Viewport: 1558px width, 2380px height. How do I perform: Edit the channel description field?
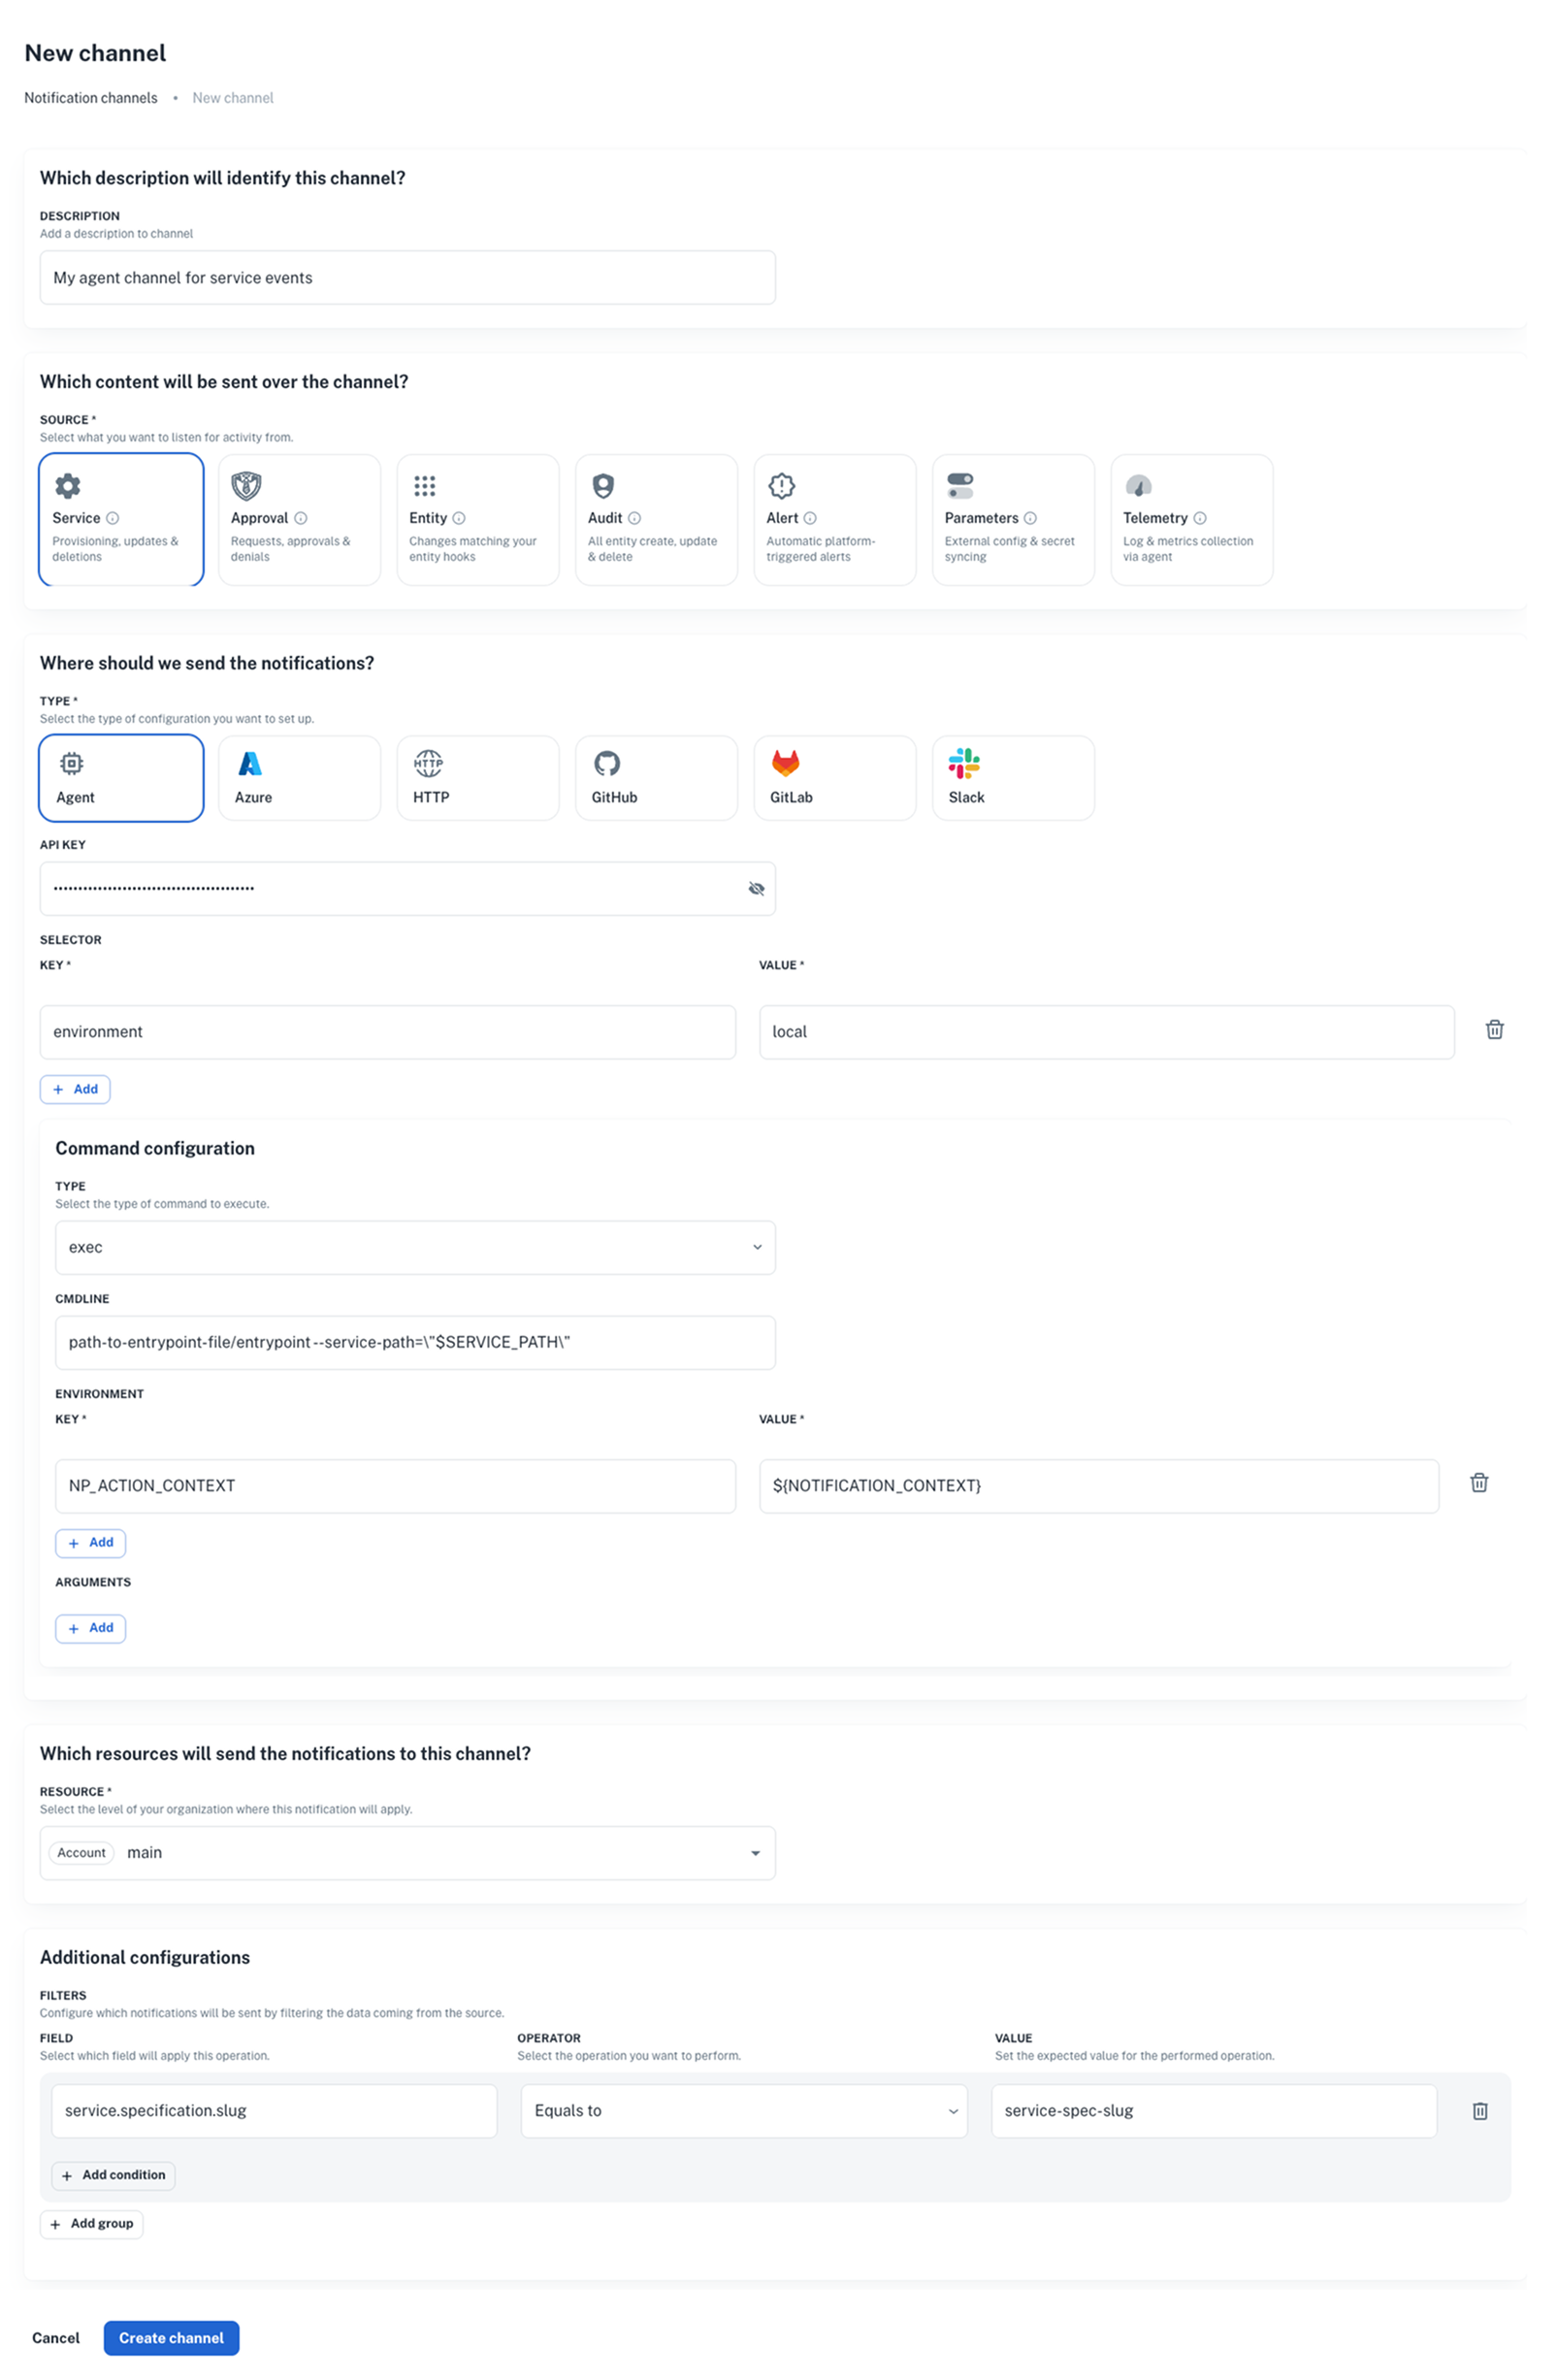407,278
